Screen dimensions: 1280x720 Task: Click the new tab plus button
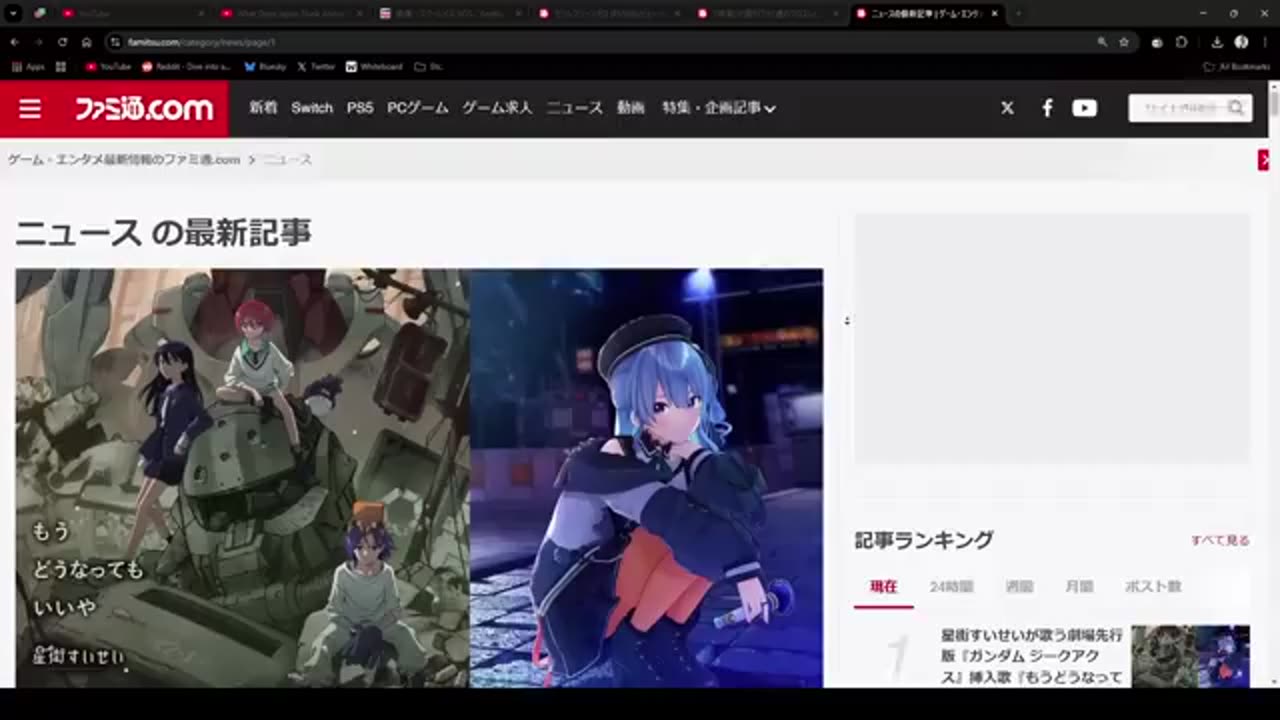(x=1019, y=14)
